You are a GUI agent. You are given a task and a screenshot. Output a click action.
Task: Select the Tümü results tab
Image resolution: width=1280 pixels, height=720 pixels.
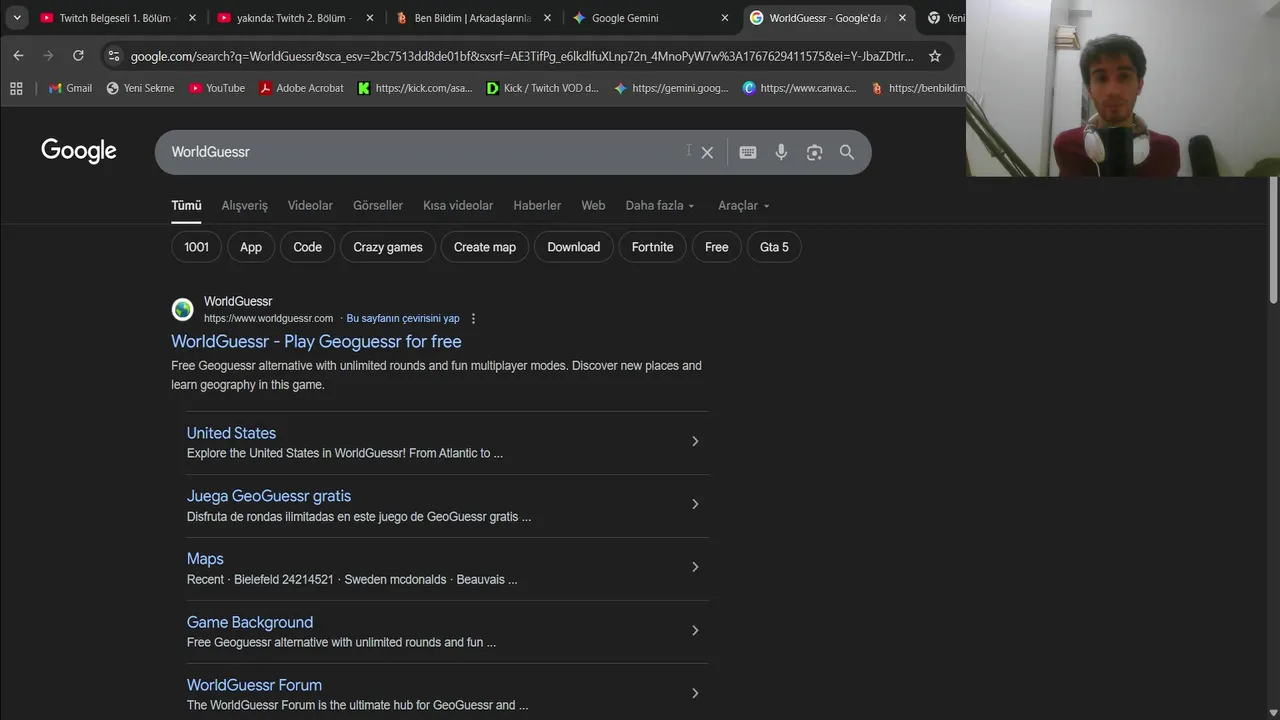pos(186,205)
